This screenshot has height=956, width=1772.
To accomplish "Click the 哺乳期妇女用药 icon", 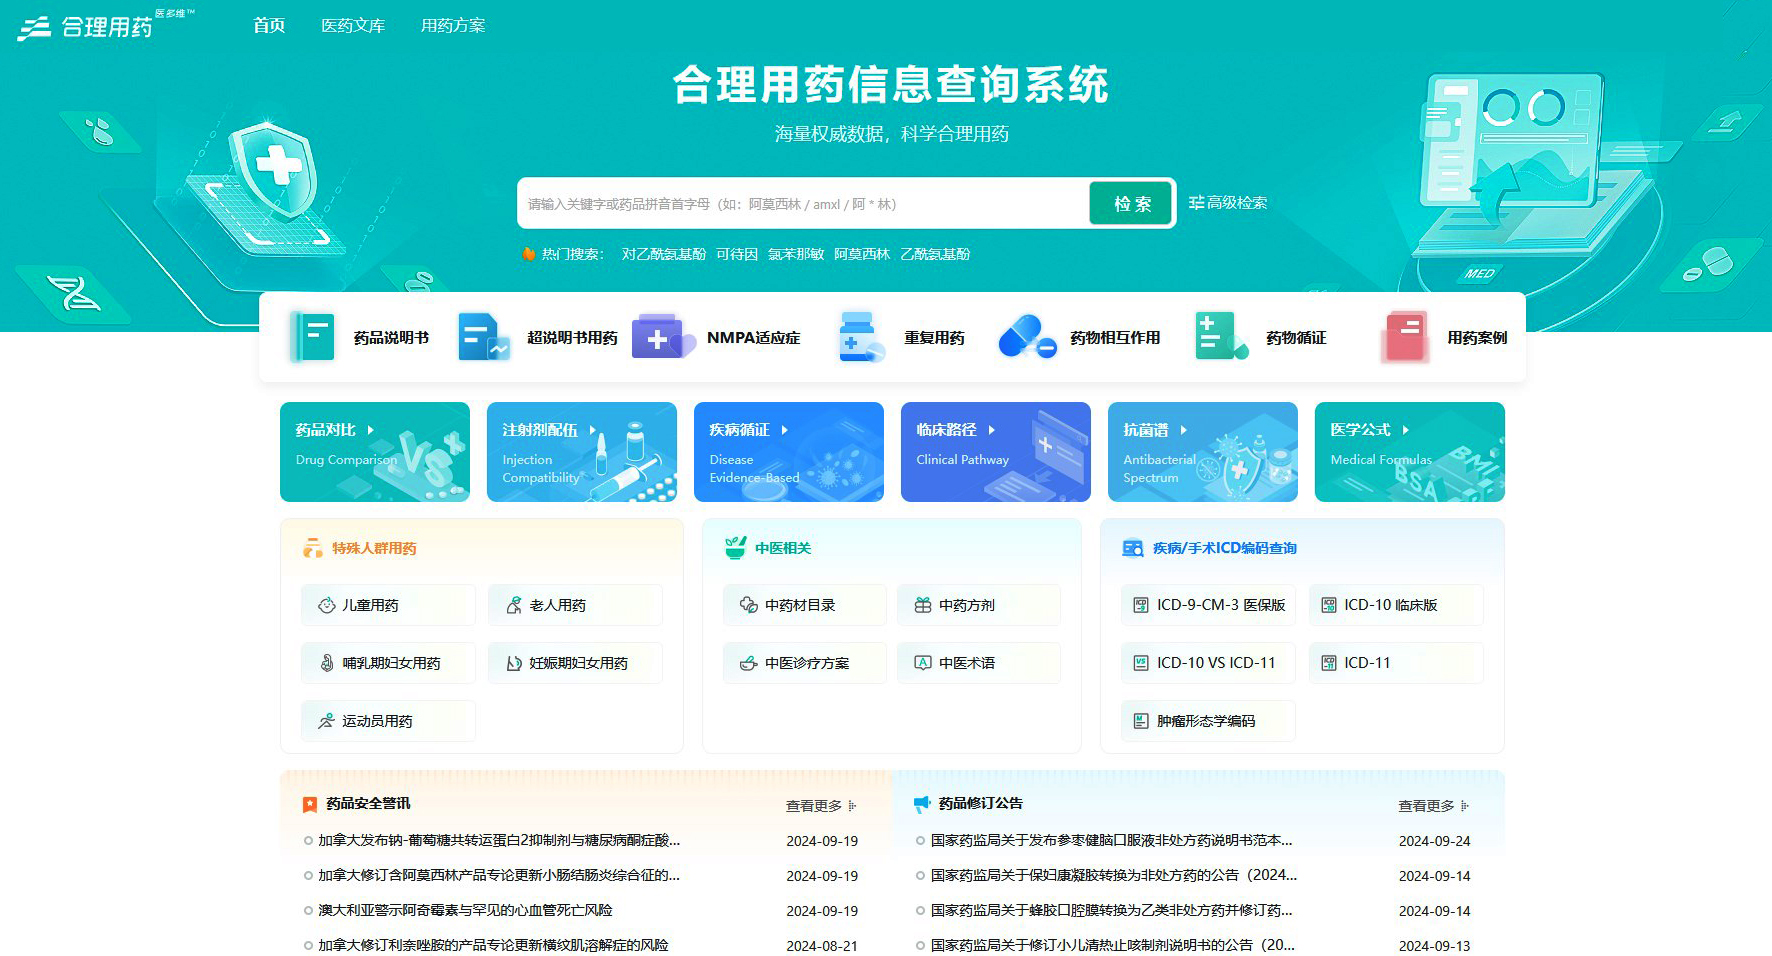I will (x=326, y=663).
